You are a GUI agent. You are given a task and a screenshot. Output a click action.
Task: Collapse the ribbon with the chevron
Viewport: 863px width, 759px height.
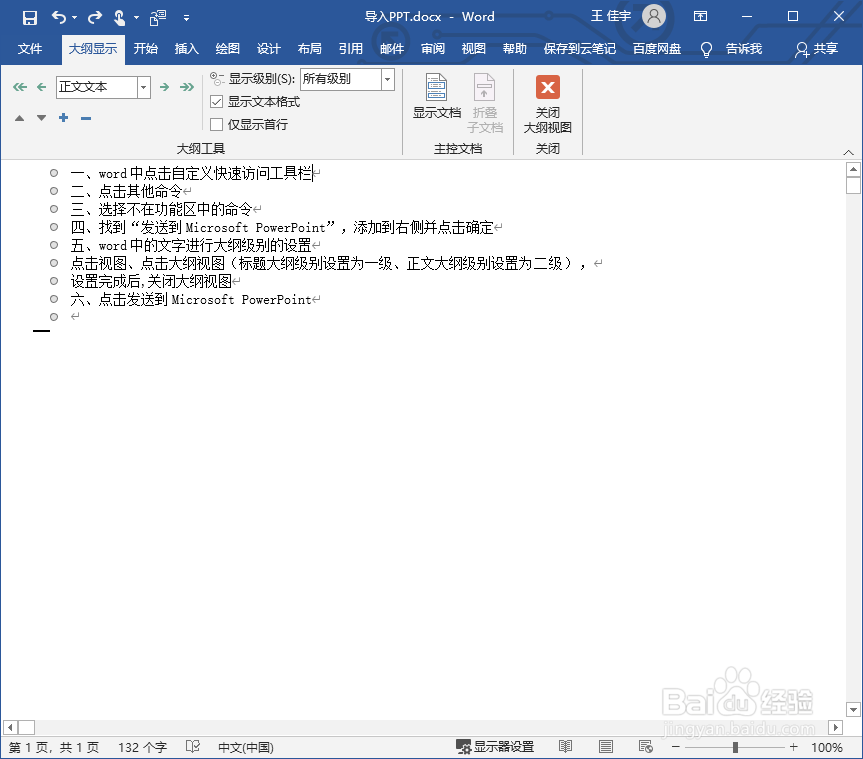tap(848, 152)
